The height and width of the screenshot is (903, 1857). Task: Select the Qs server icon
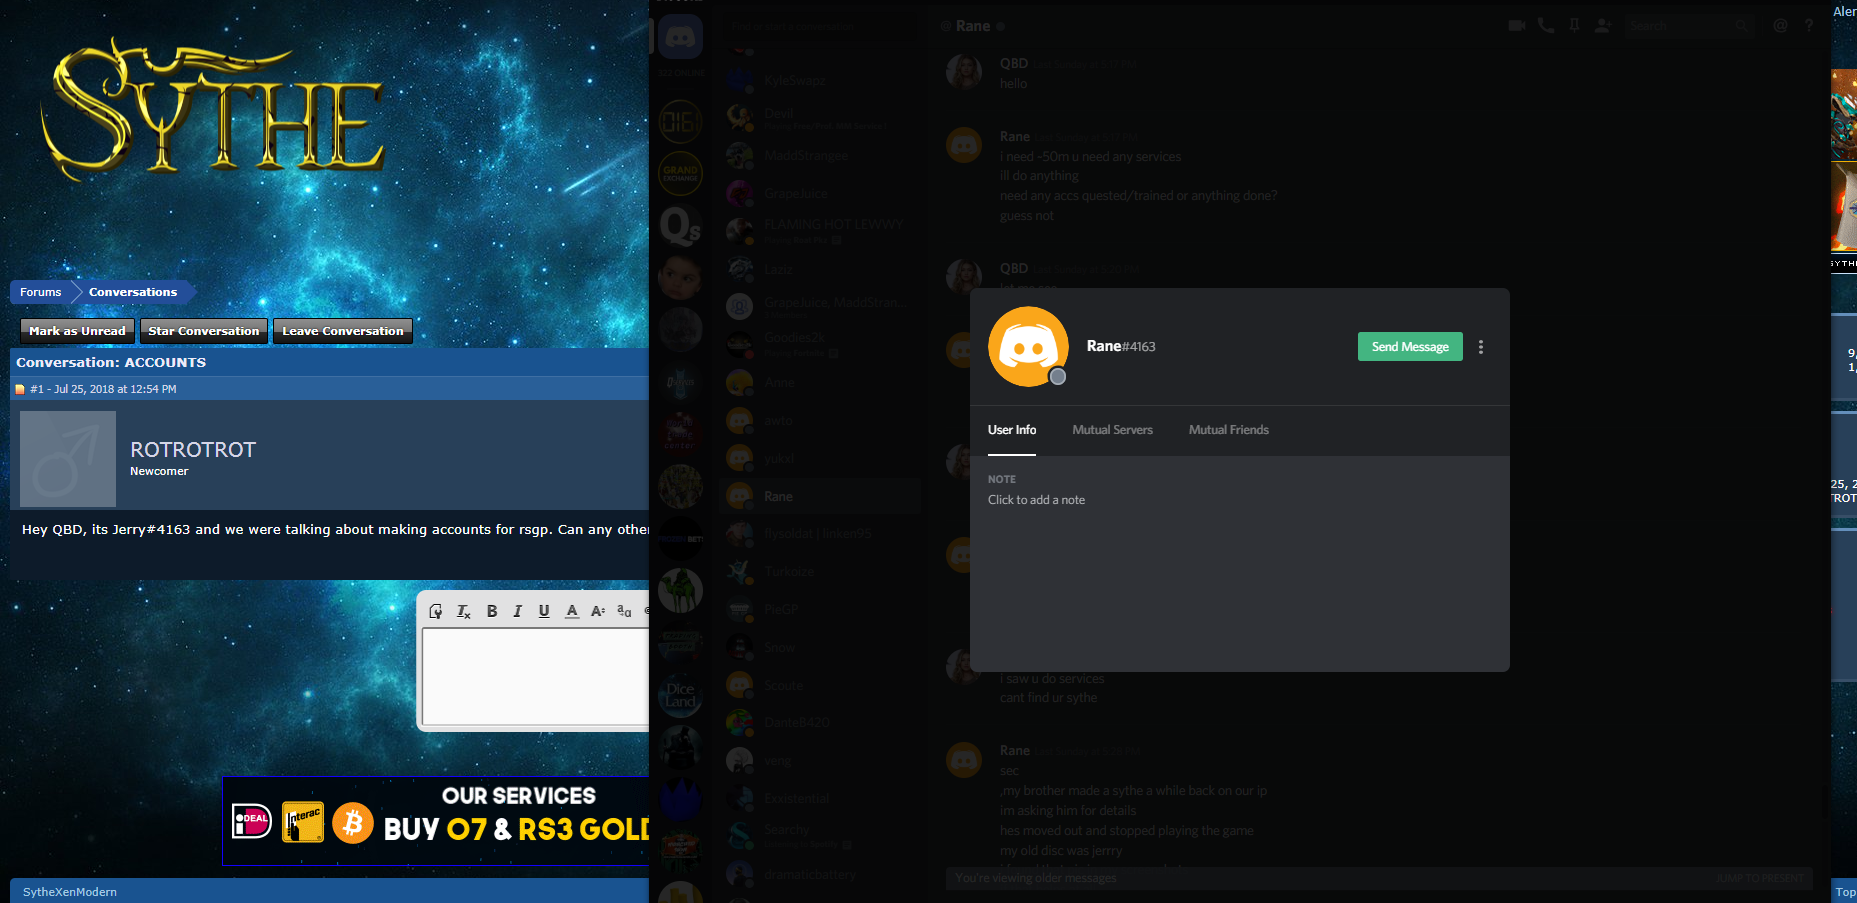pos(680,226)
